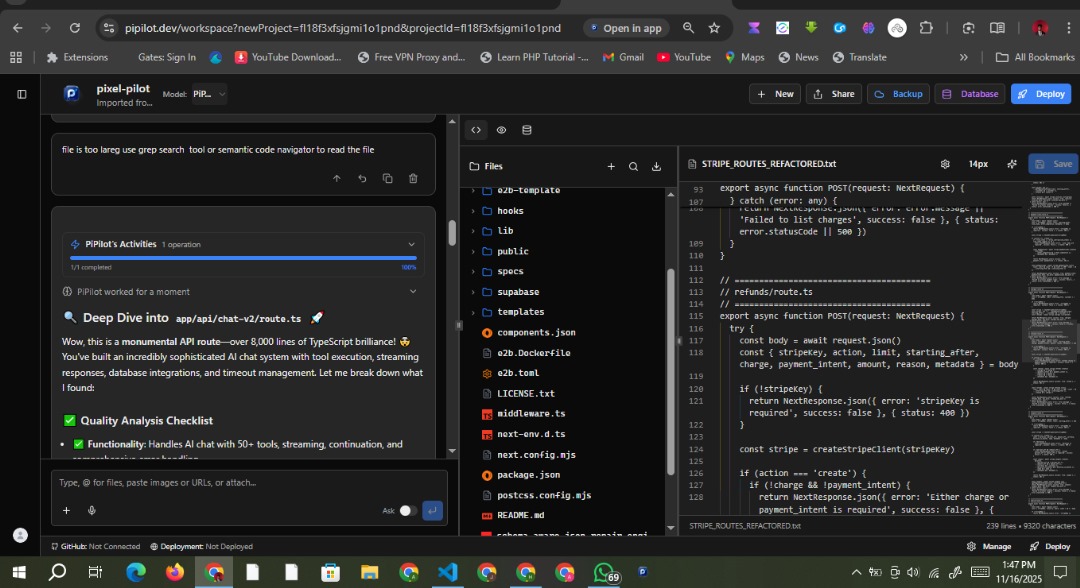Open editor settings gear icon

click(945, 164)
